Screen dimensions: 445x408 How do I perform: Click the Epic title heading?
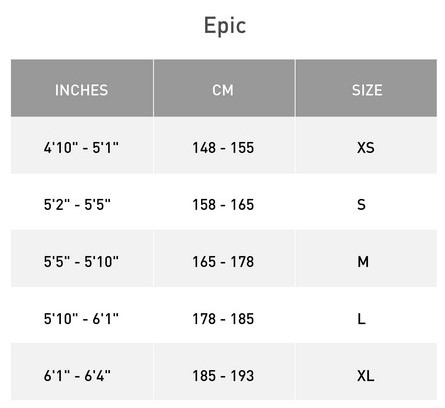pyautogui.click(x=225, y=26)
